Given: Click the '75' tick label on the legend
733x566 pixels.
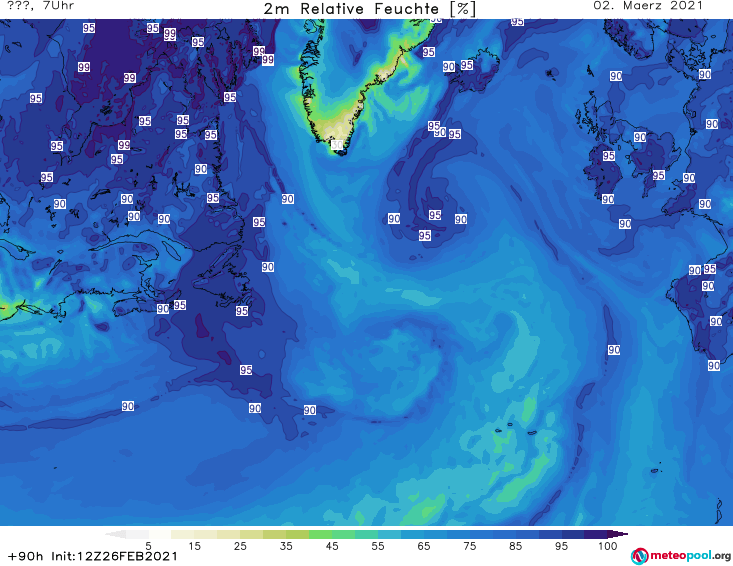Looking at the screenshot, I should (469, 546).
